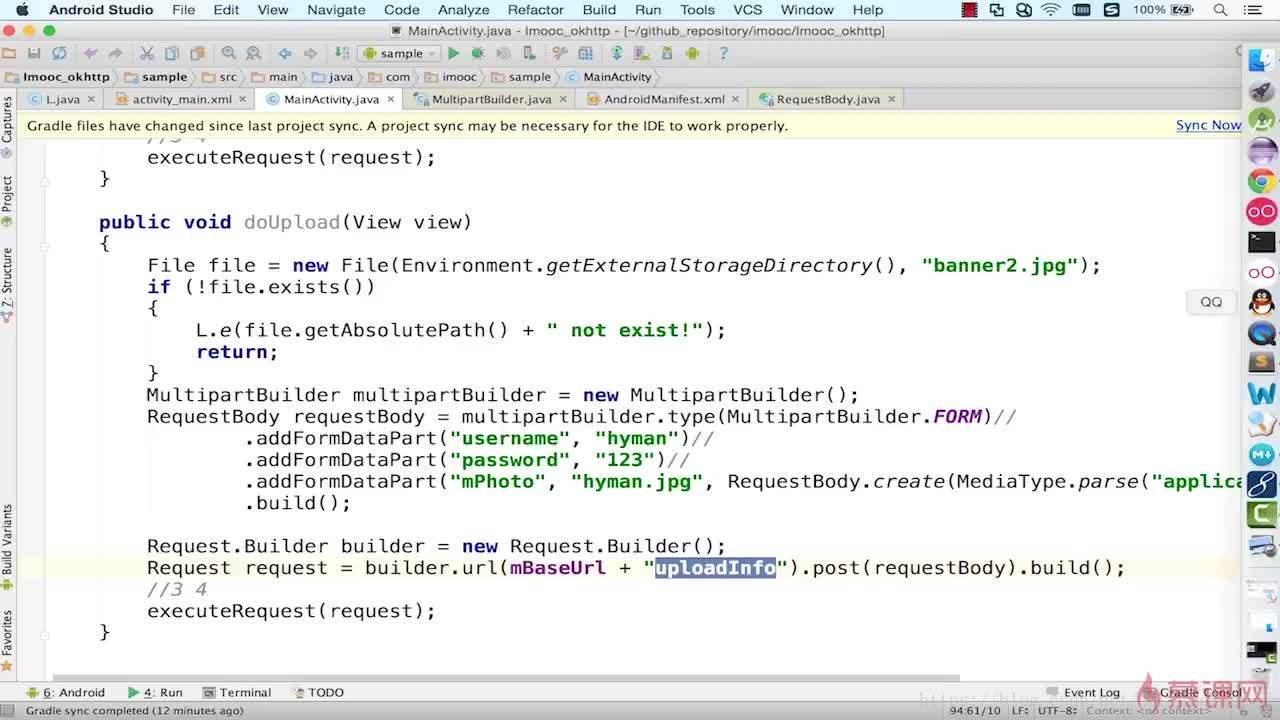Click the Debug bug icon

click(x=477, y=53)
